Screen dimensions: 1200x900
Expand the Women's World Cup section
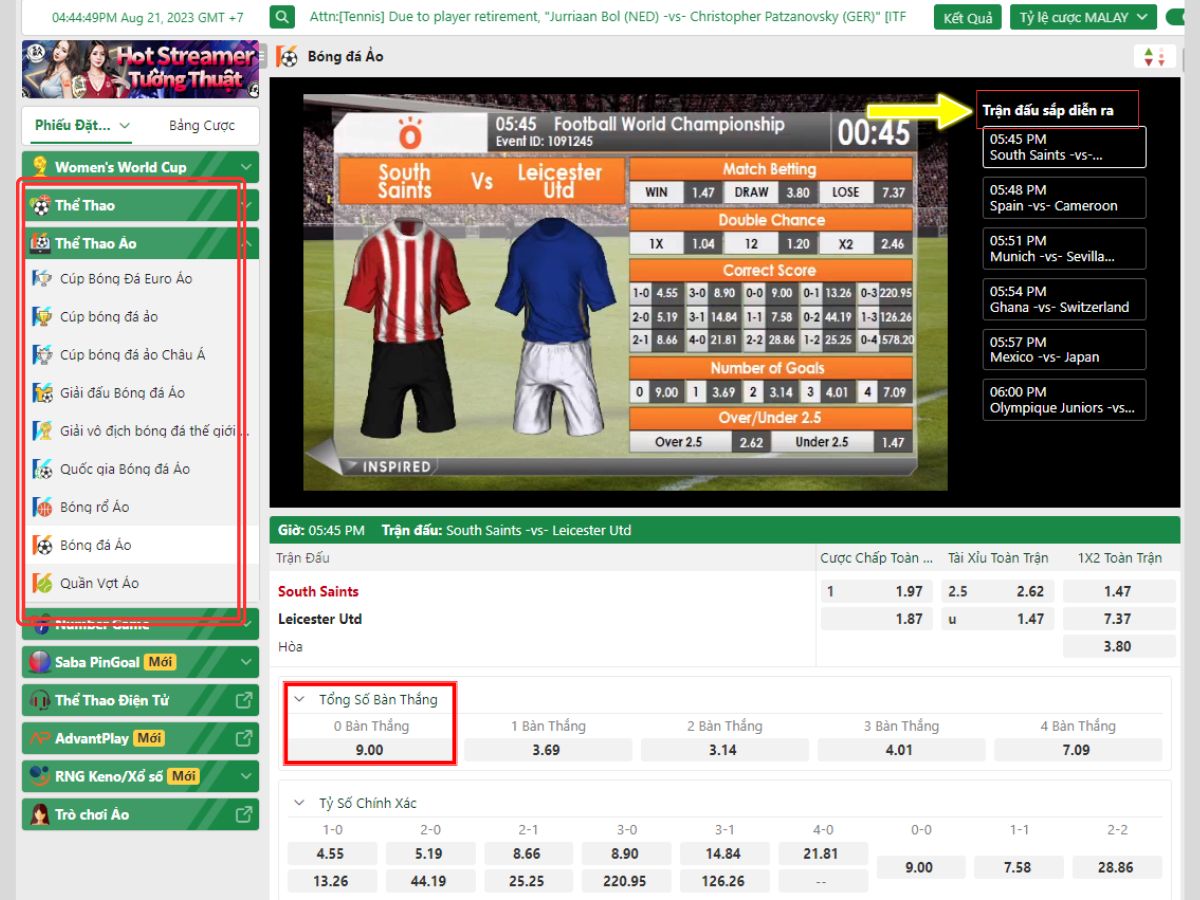pyautogui.click(x=245, y=167)
